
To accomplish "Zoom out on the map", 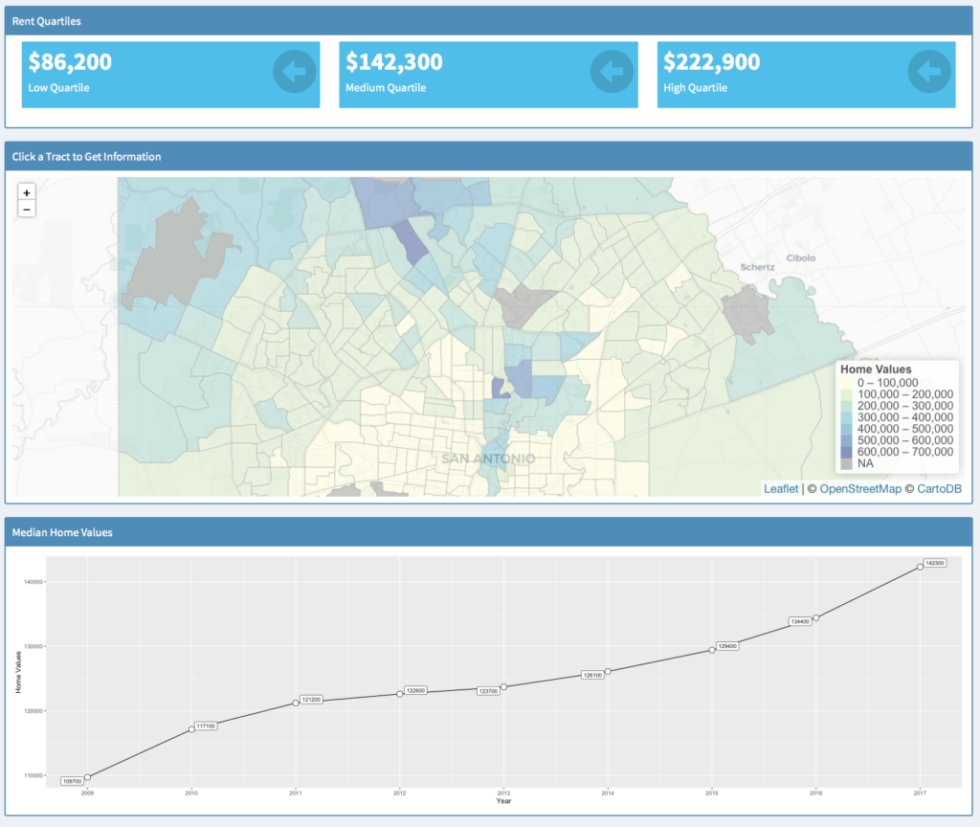I will 26,209.
